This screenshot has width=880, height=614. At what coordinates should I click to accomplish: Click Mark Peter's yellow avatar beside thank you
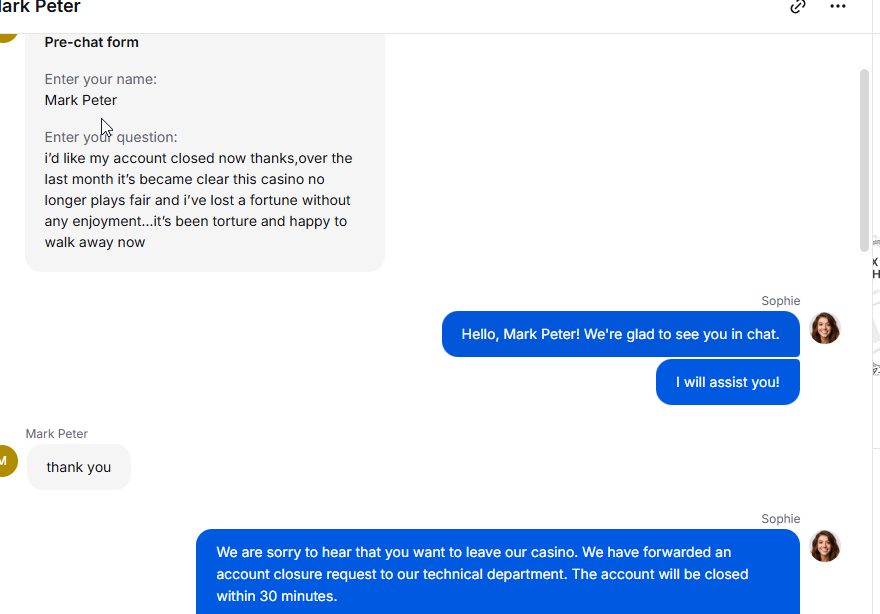click(6, 461)
